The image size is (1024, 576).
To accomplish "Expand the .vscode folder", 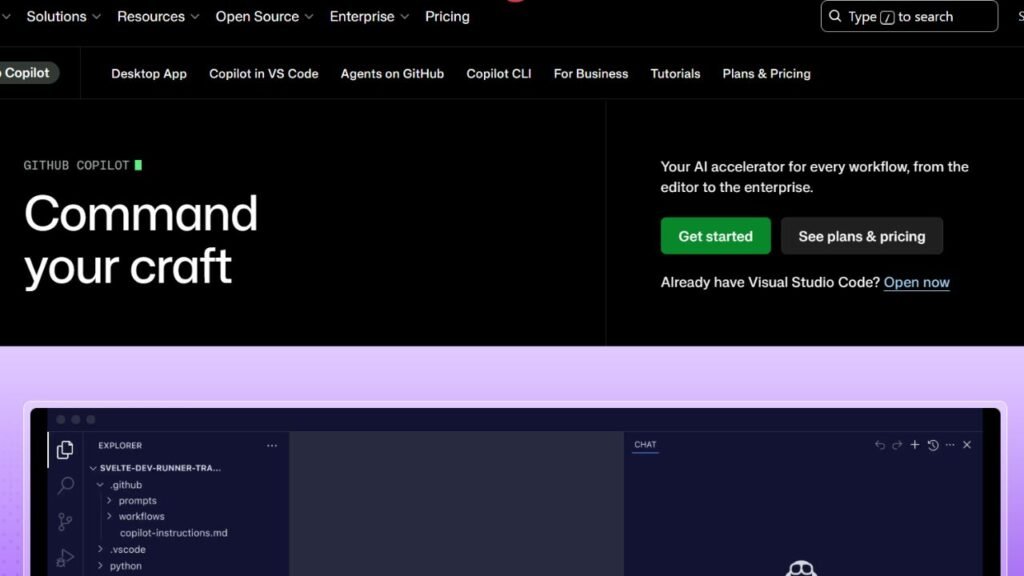I will 122,550.
